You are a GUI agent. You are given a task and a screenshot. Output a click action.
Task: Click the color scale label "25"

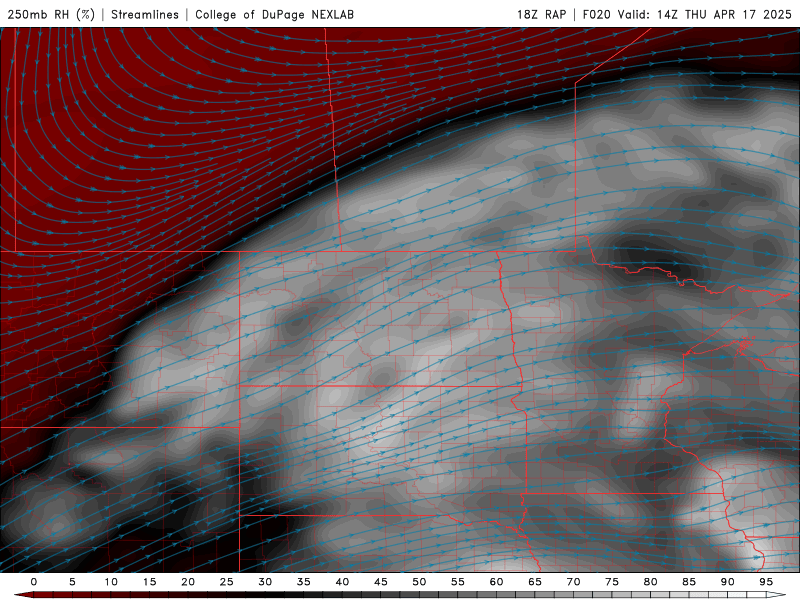pyautogui.click(x=227, y=582)
